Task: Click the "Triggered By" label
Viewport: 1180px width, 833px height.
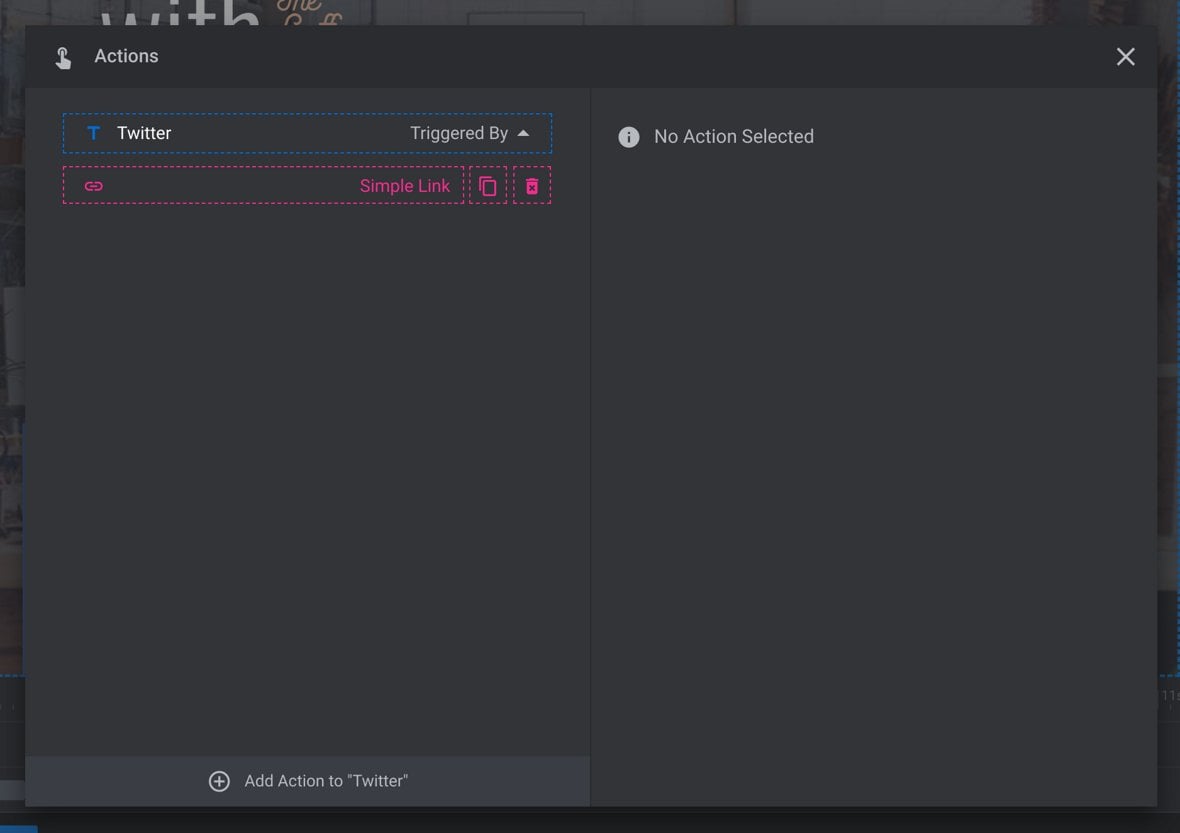Action: (x=459, y=133)
